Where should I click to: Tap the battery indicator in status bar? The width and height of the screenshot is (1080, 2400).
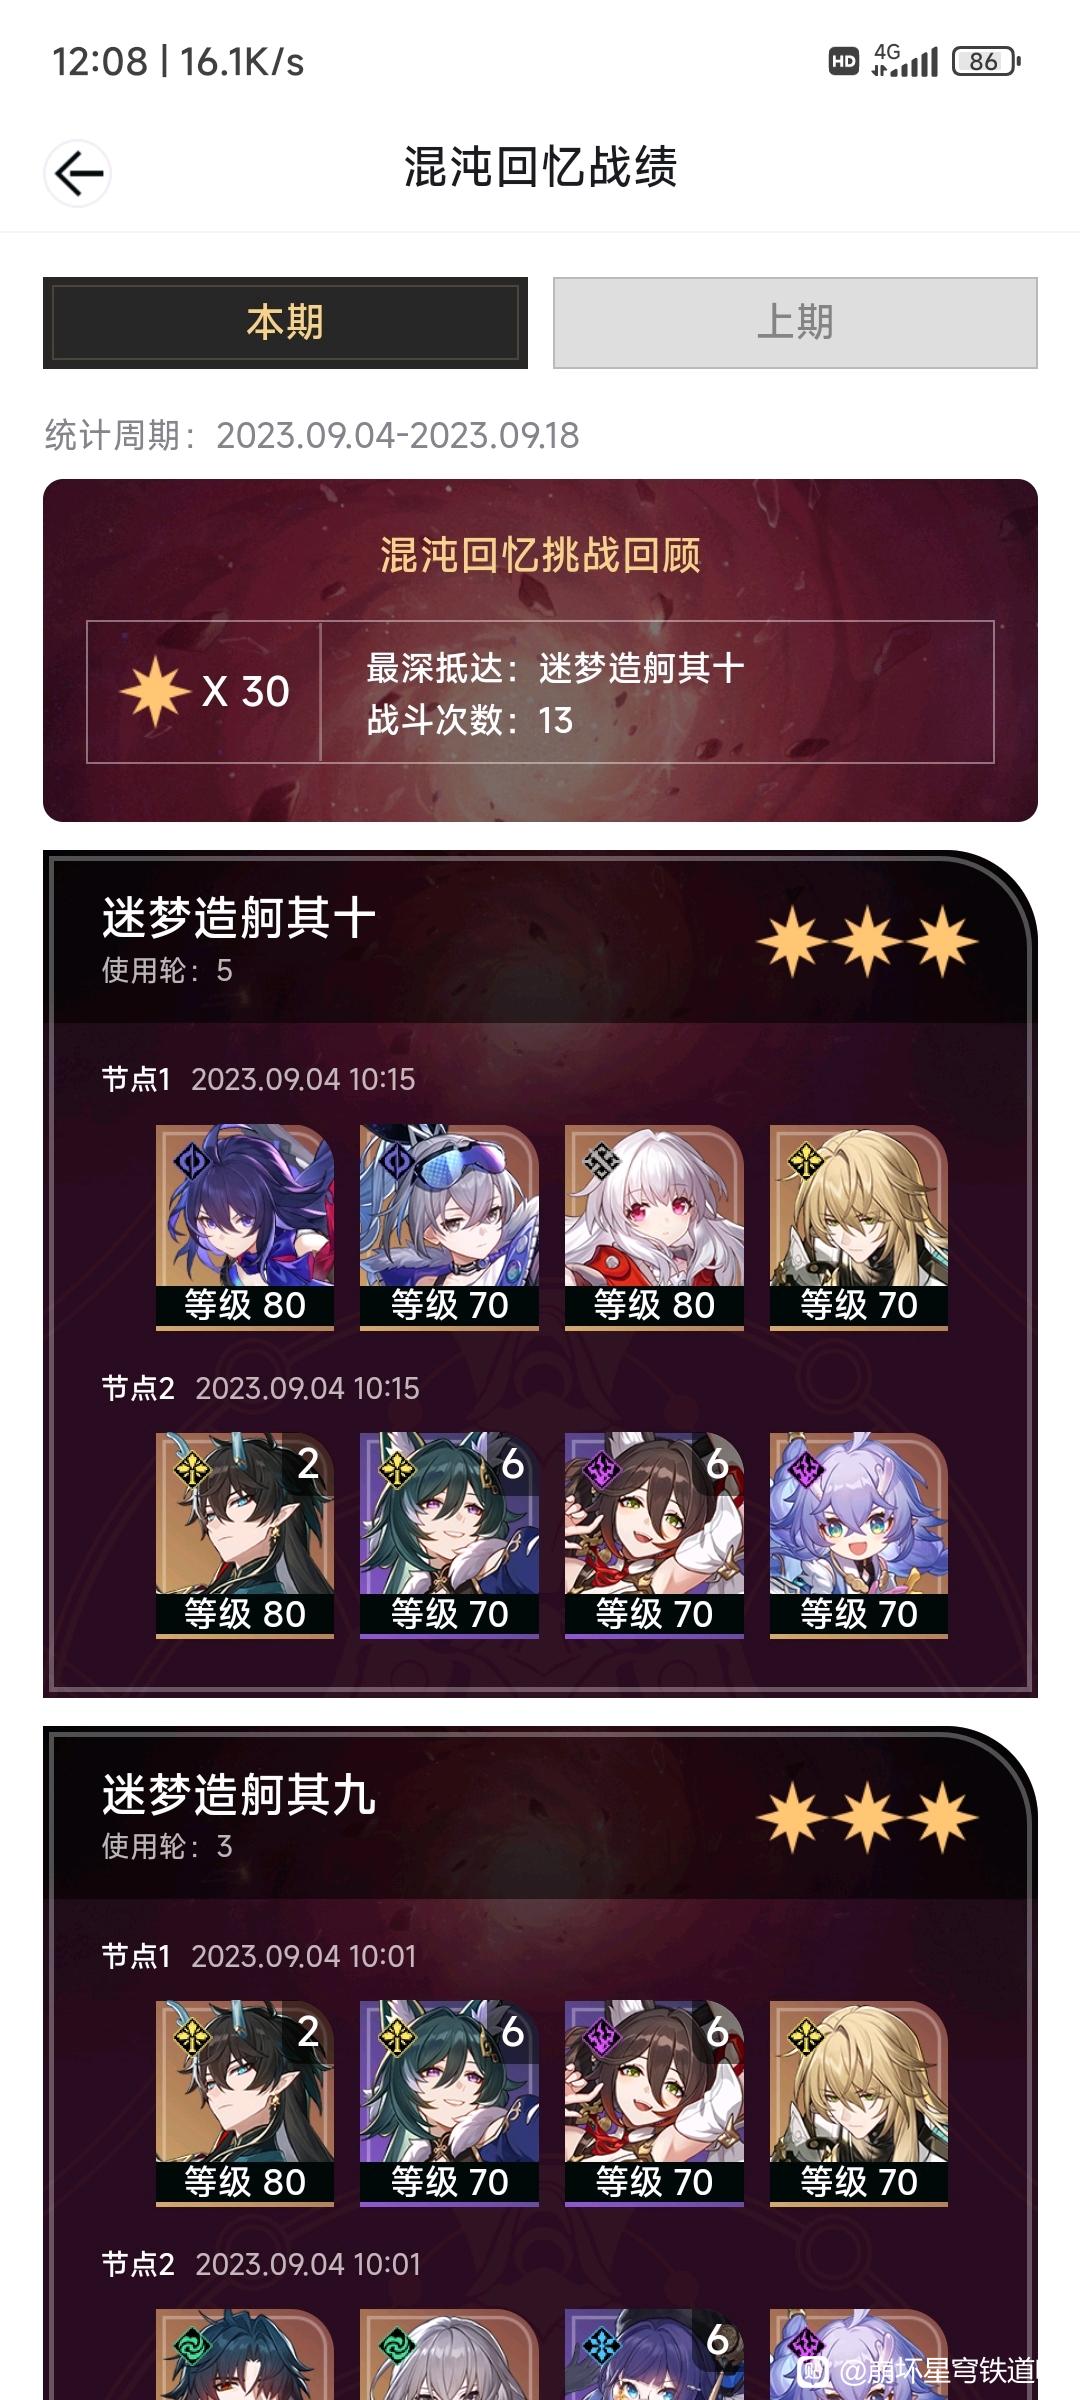pos(986,62)
